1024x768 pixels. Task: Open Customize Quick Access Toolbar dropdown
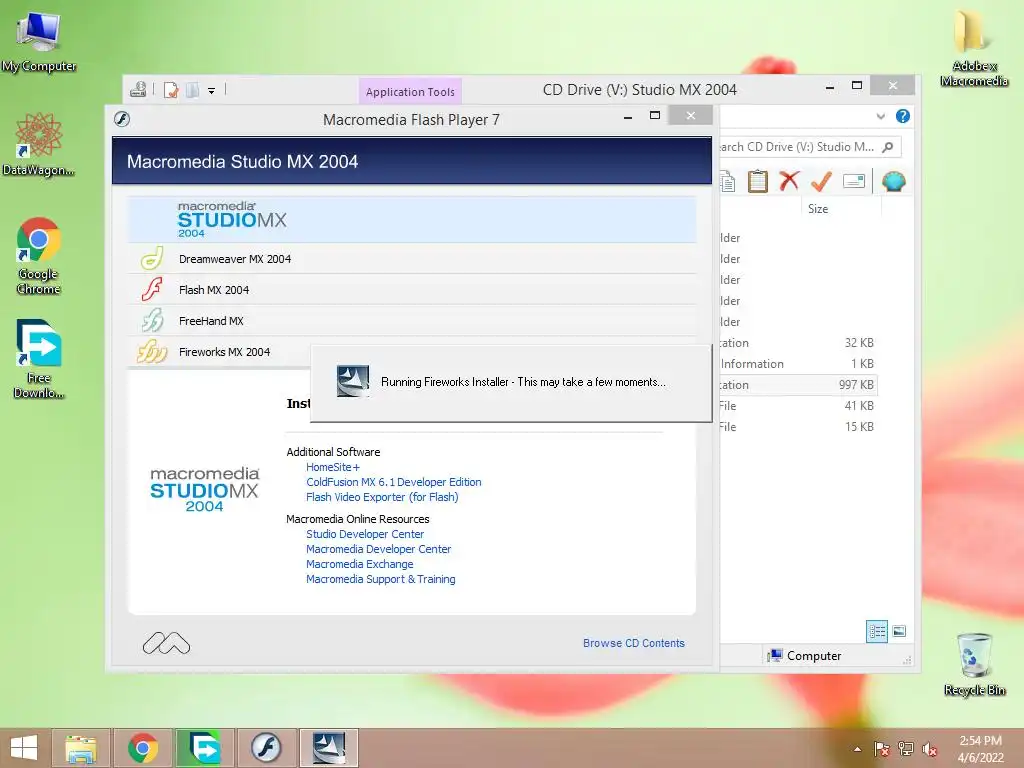tap(212, 91)
